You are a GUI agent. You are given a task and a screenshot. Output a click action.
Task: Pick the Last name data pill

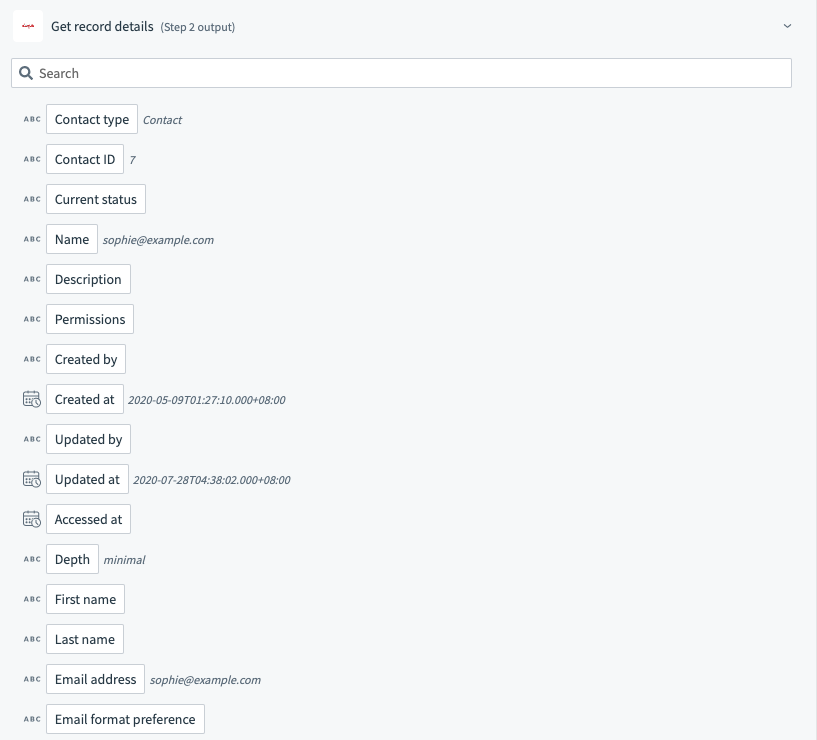(x=85, y=639)
